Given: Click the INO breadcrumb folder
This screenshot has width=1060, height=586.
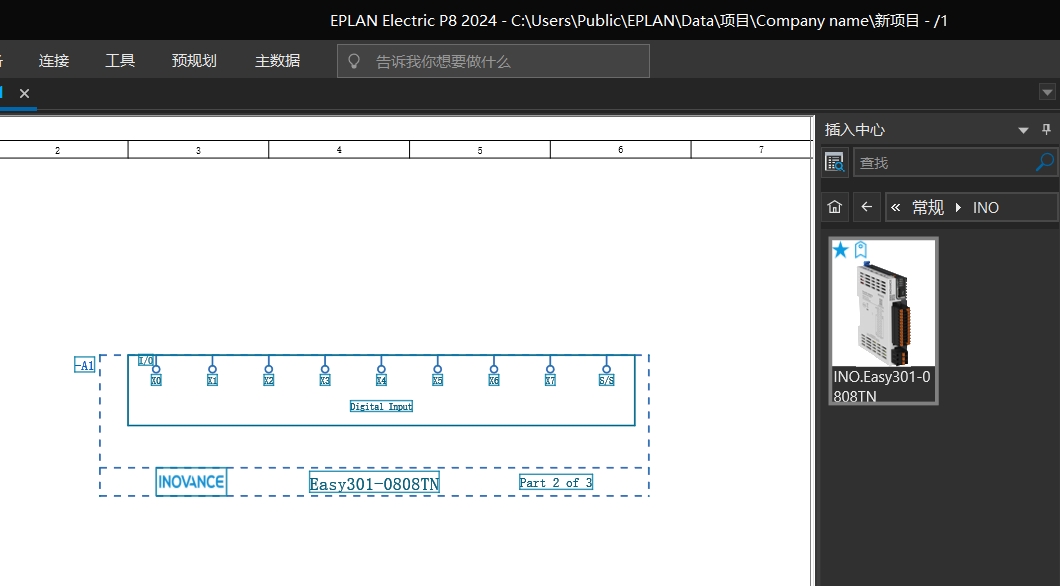Looking at the screenshot, I should tap(986, 207).
